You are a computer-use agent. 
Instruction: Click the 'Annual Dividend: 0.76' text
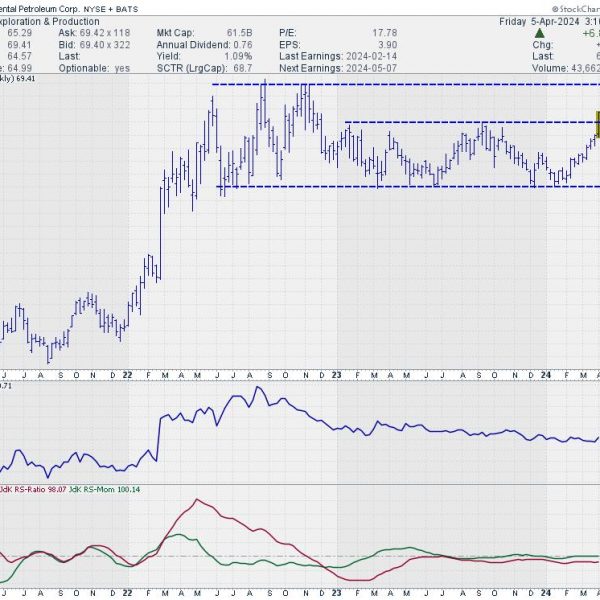[x=204, y=45]
